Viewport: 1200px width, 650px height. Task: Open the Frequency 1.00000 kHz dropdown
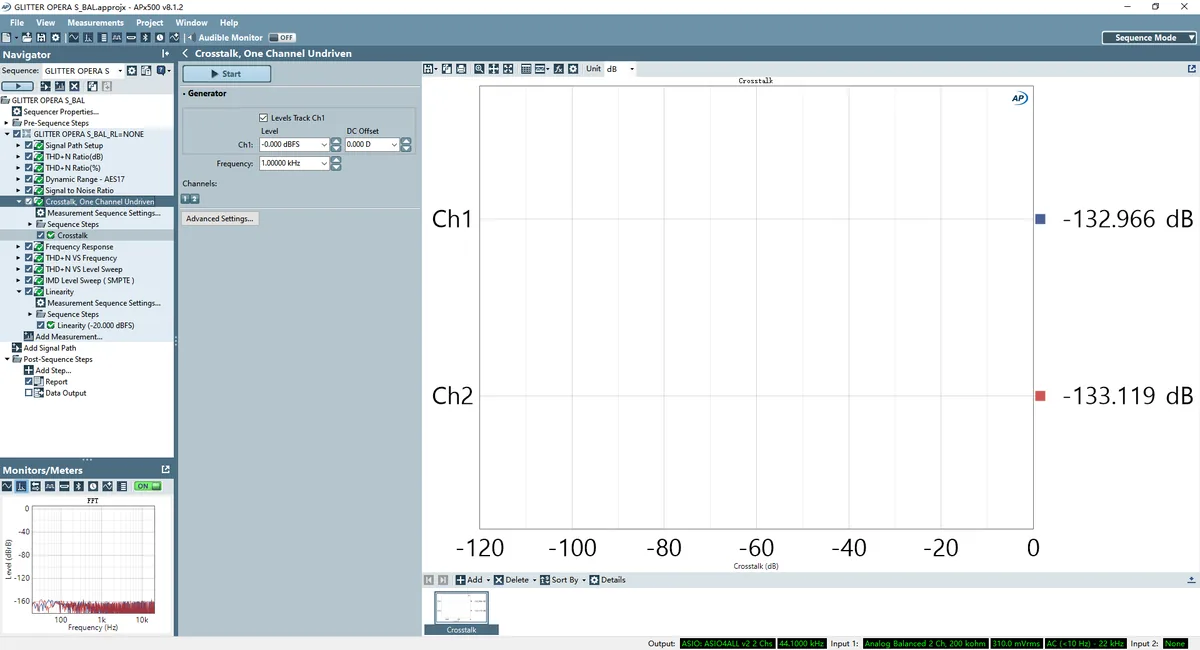point(324,163)
